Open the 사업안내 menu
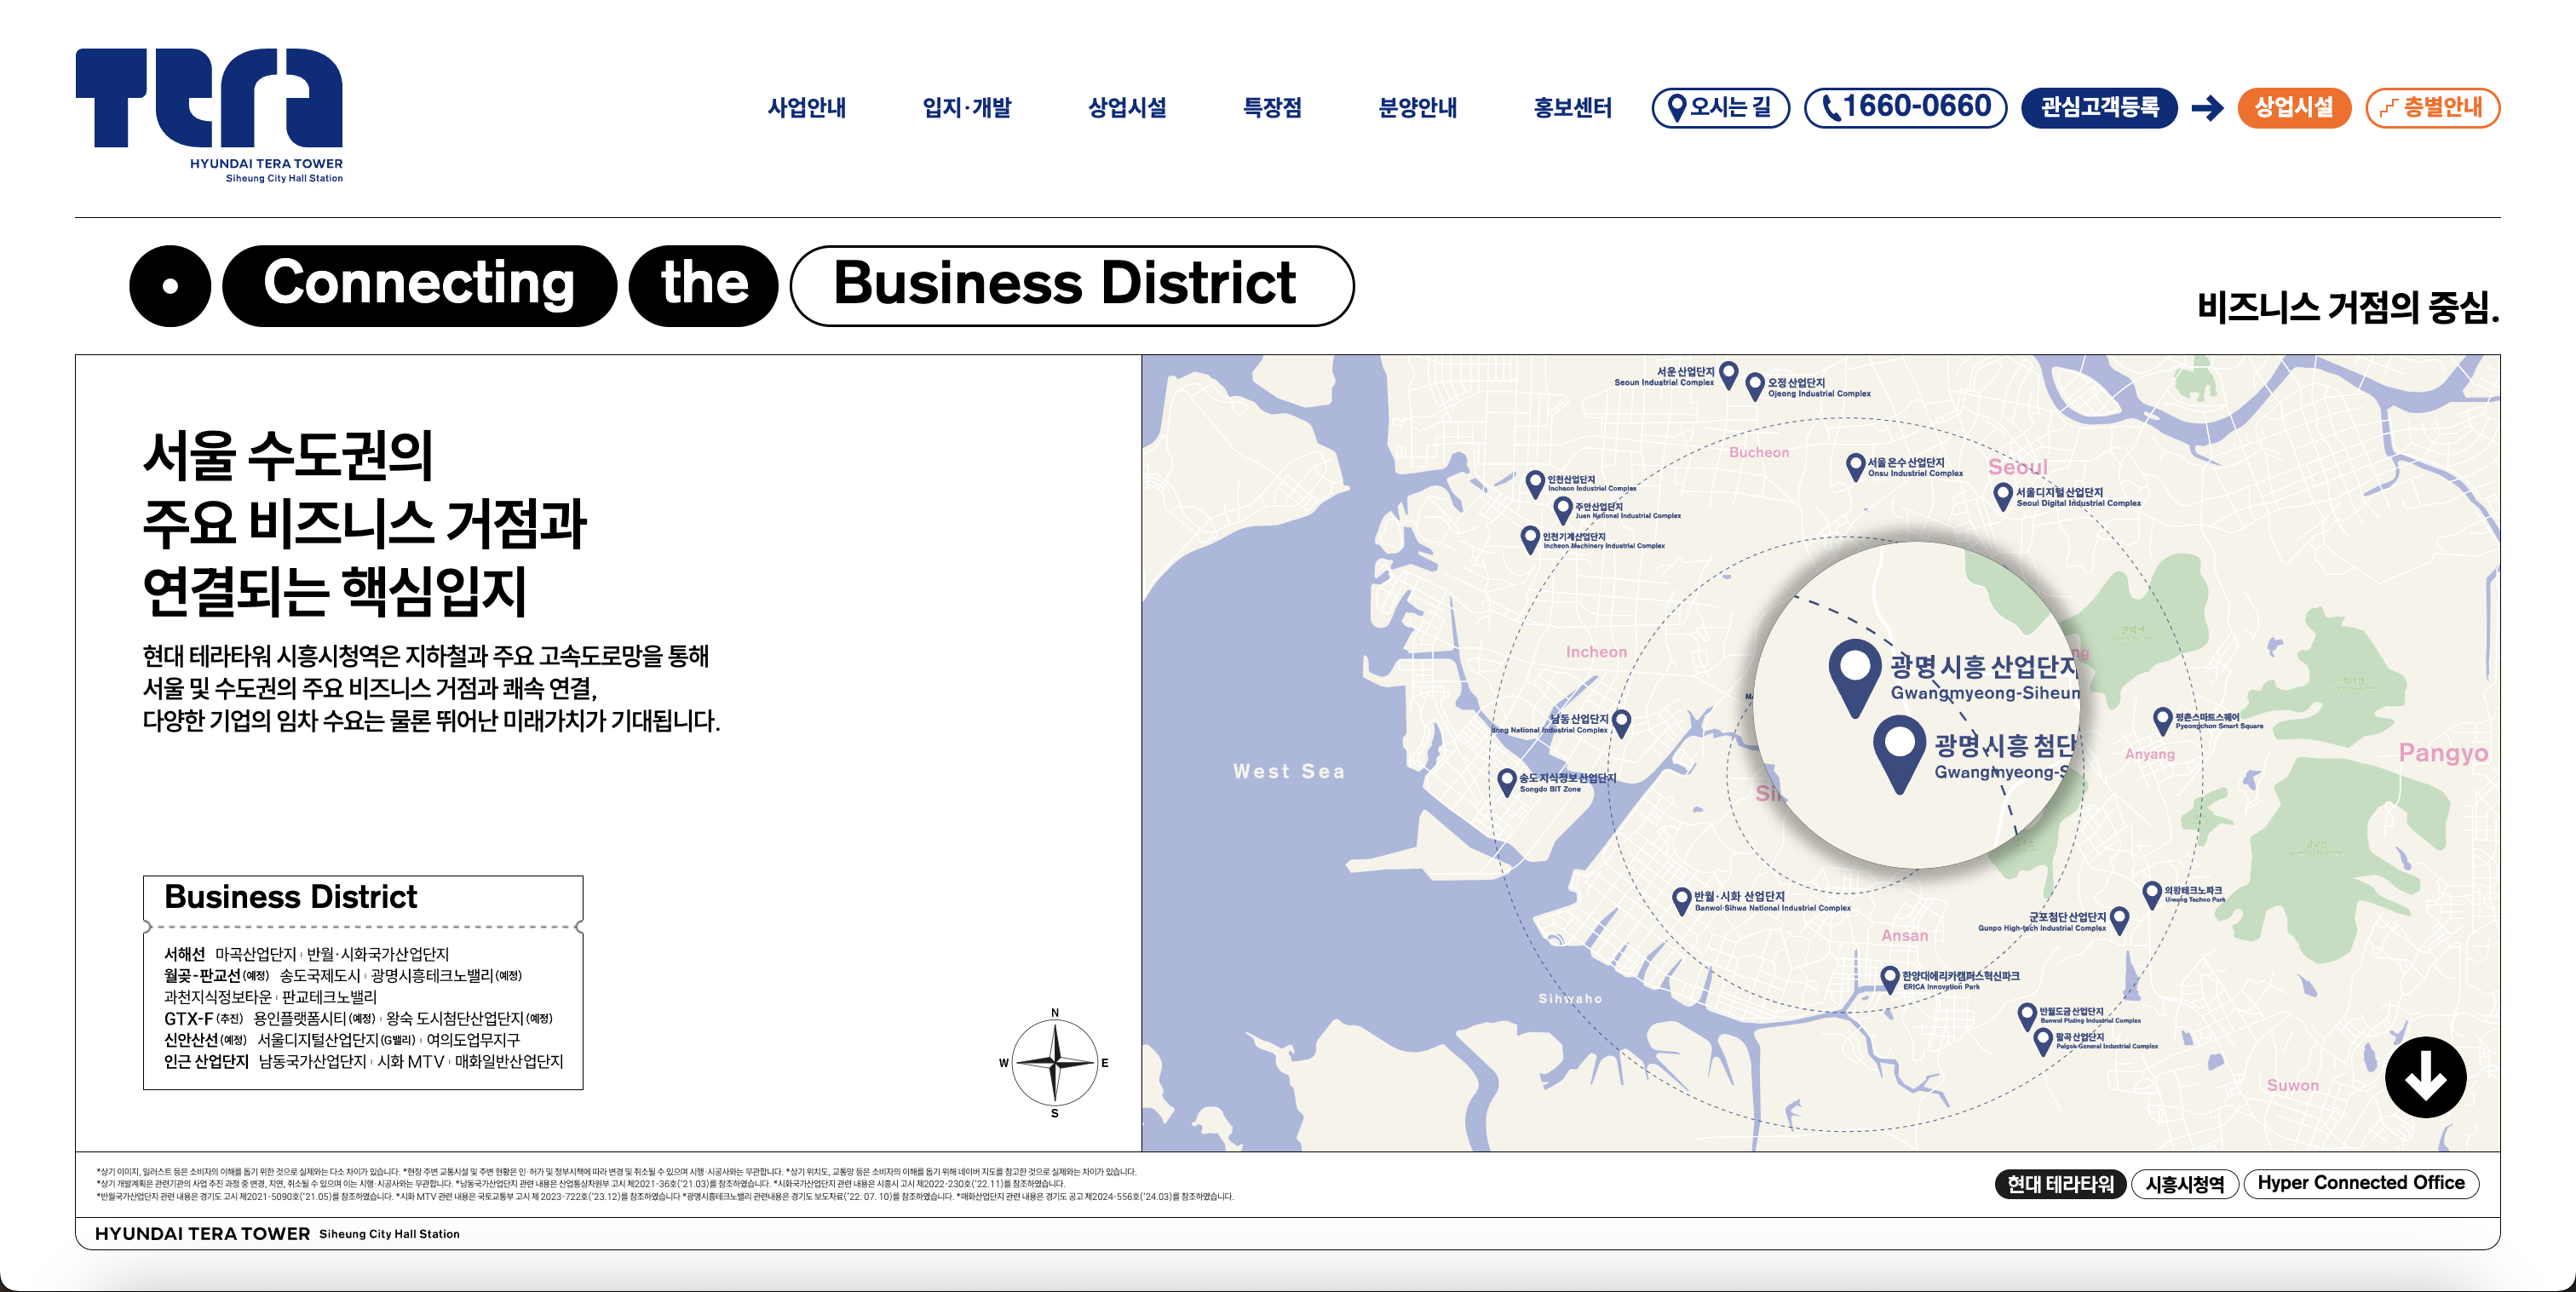The image size is (2576, 1292). [806, 108]
